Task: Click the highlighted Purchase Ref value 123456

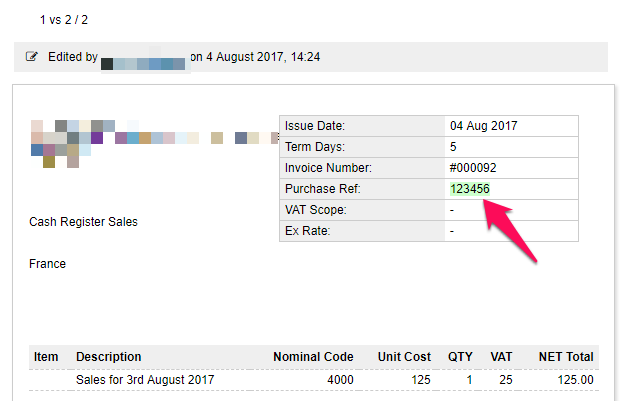Action: pyautogui.click(x=470, y=189)
